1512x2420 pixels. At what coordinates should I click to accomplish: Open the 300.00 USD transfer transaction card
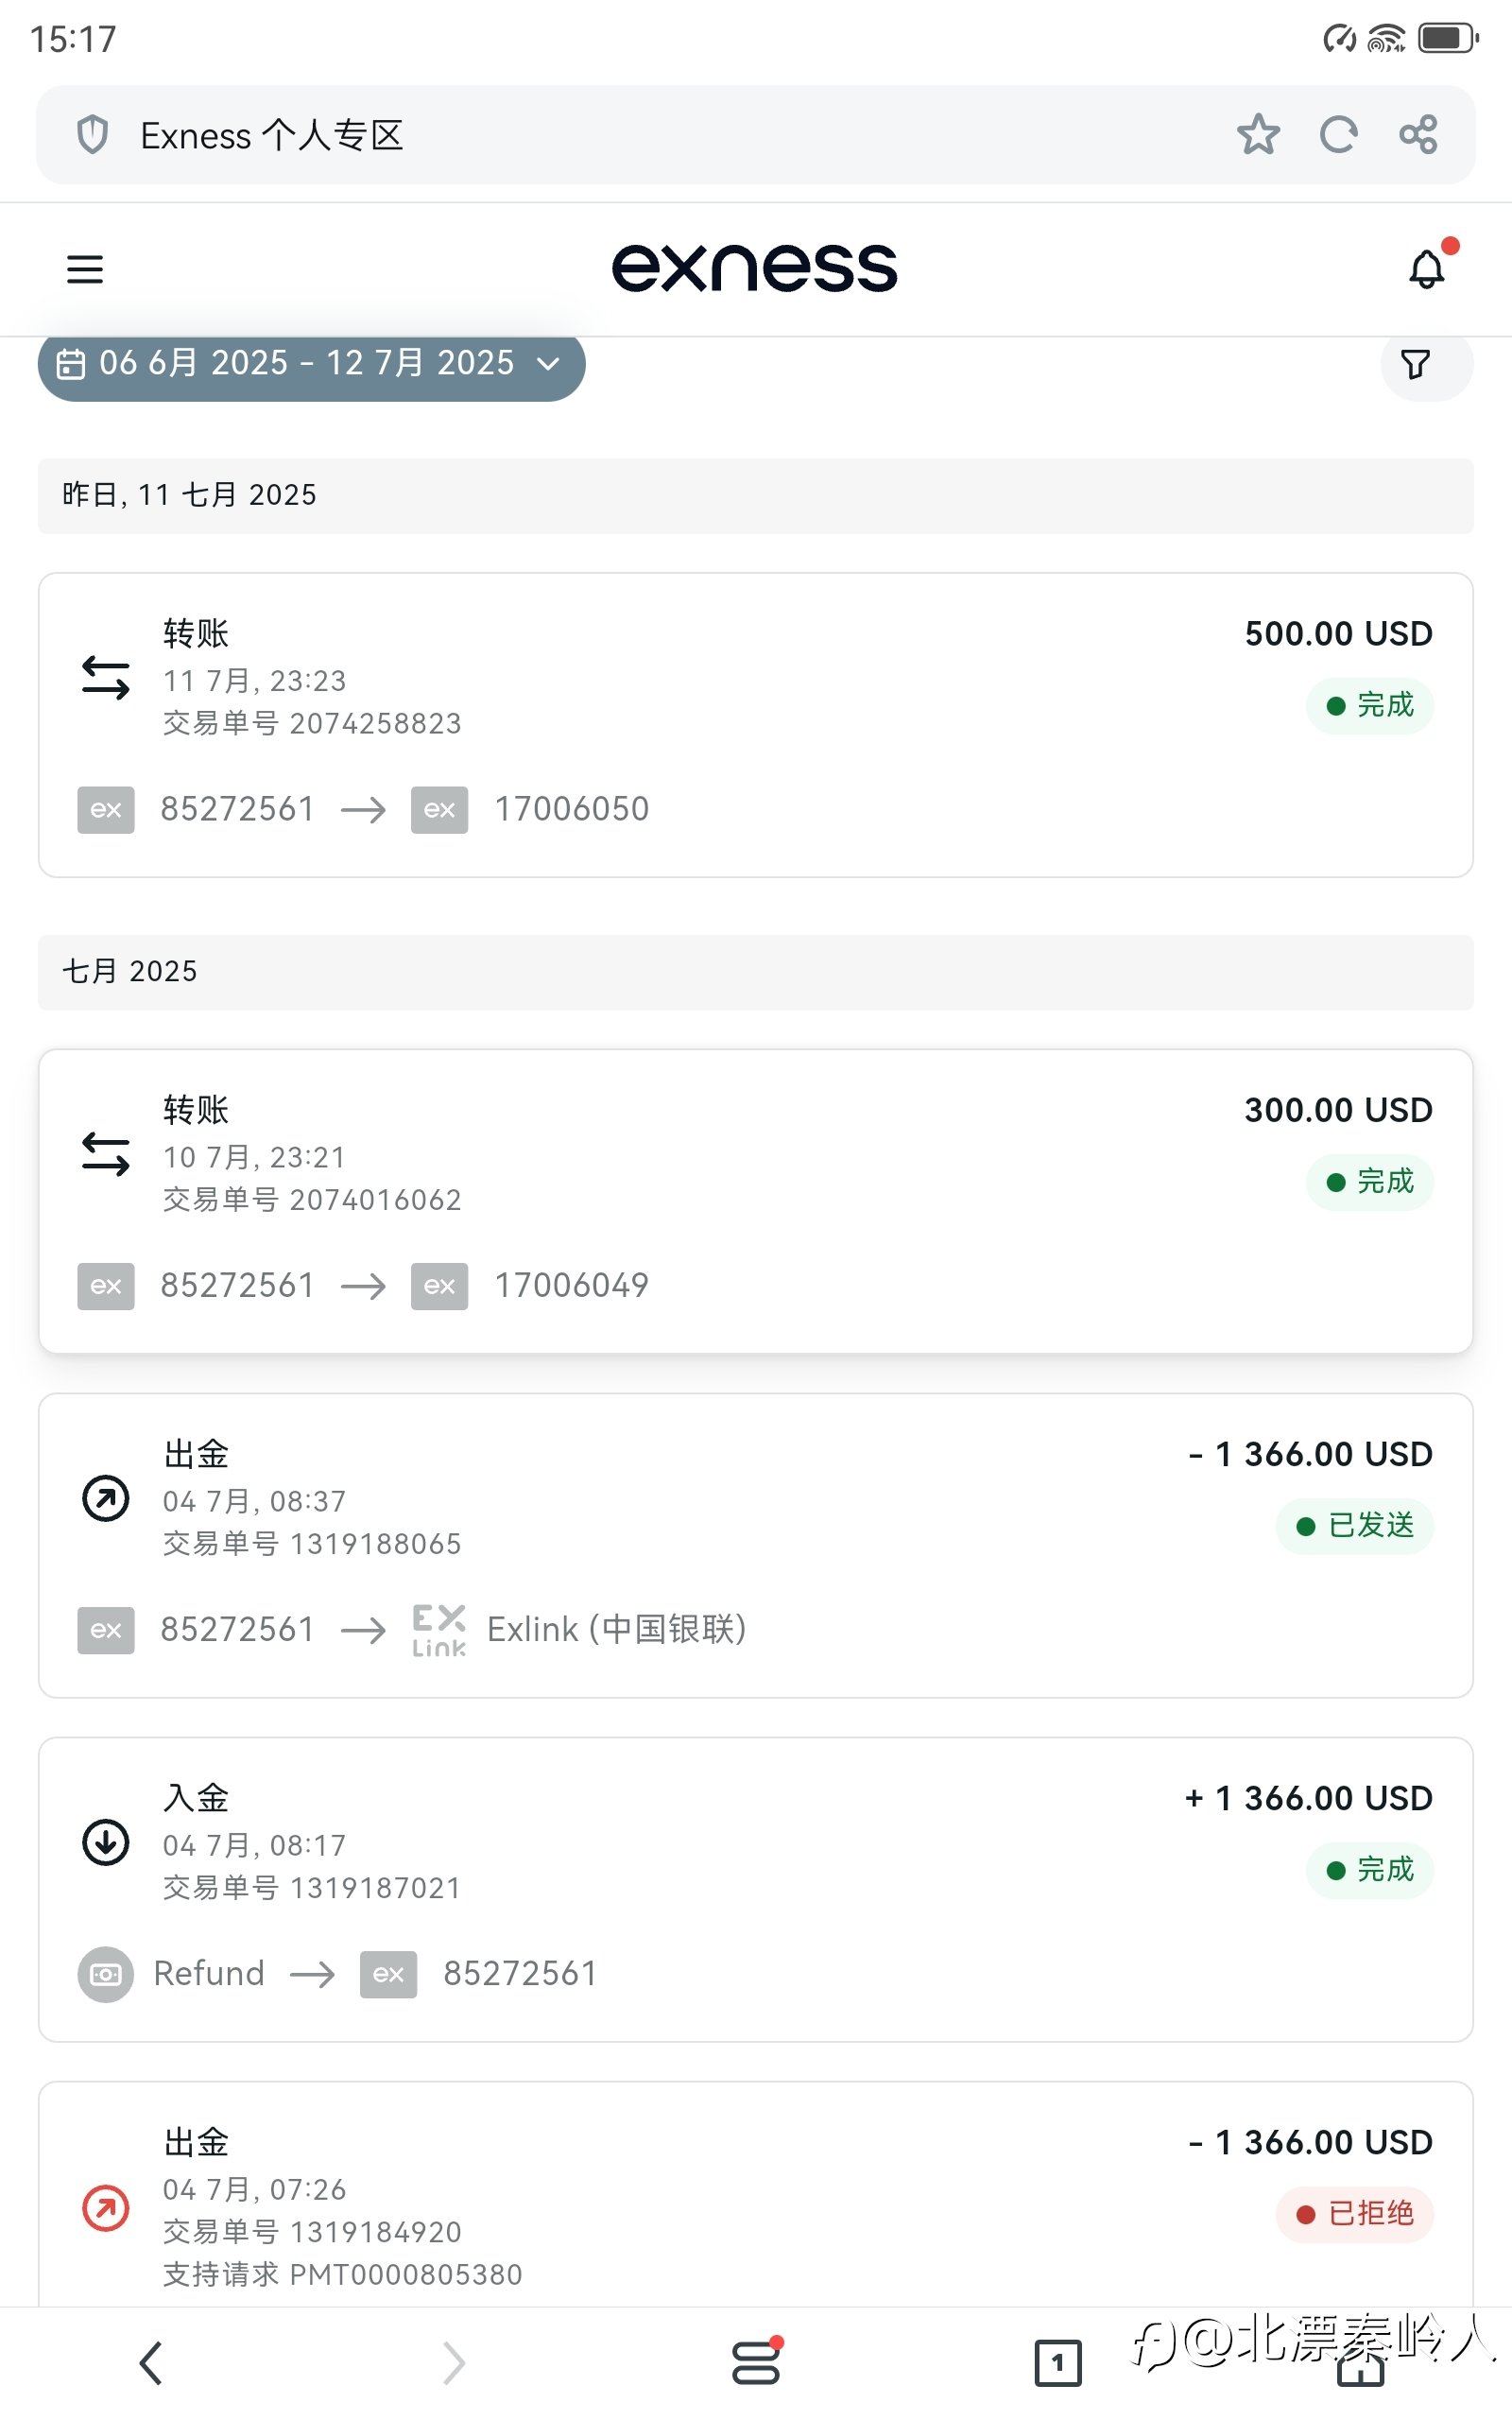pos(756,1201)
